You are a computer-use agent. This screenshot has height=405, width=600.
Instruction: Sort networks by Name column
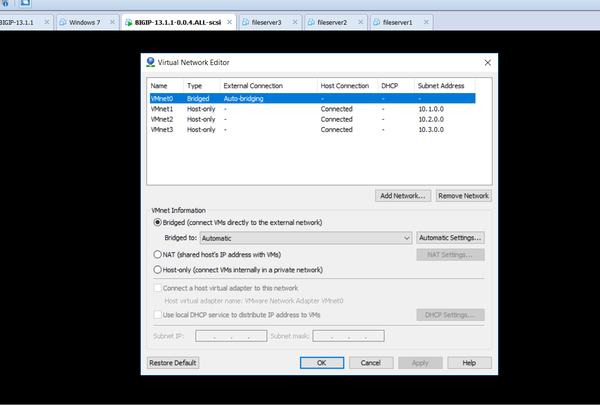pos(165,86)
